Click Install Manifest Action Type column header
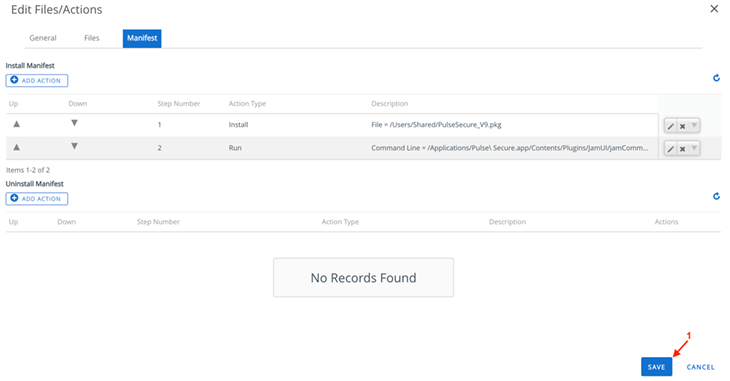This screenshot has height=381, width=730. click(x=247, y=103)
